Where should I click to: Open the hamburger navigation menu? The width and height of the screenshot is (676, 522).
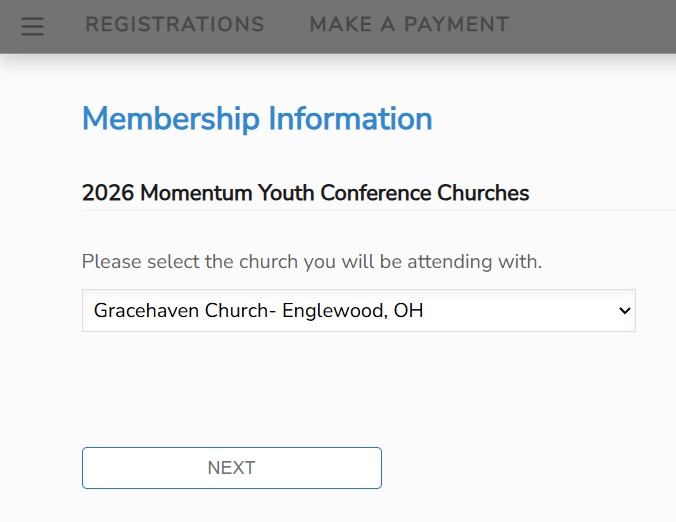[33, 26]
